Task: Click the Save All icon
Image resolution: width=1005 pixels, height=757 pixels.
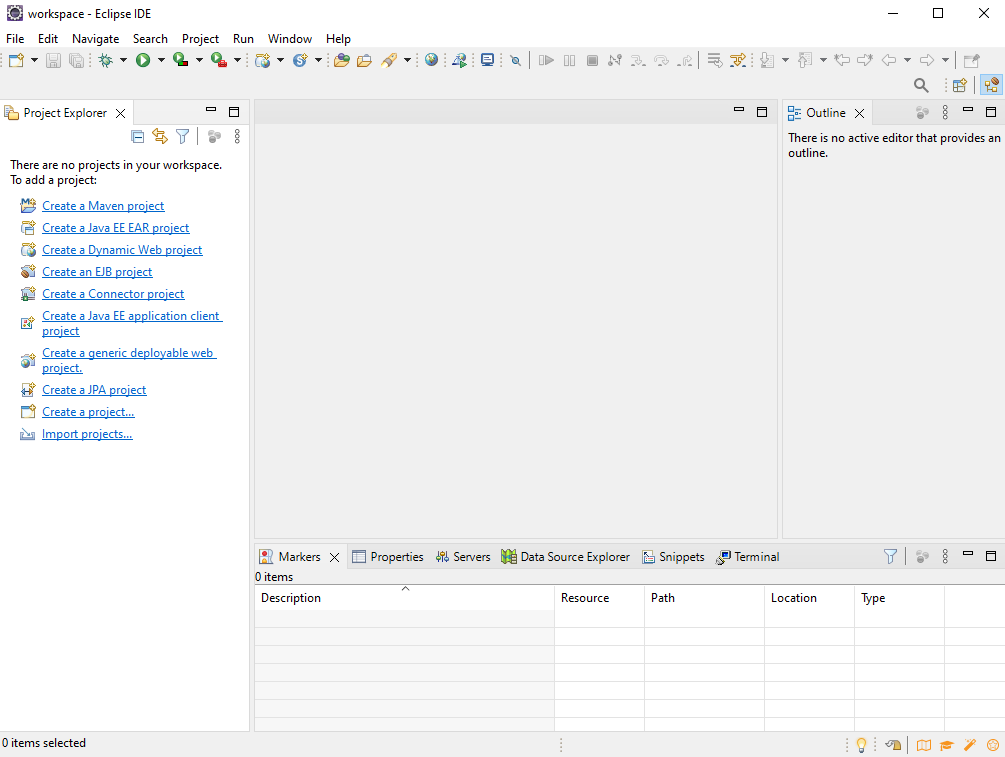Action: pos(76,60)
